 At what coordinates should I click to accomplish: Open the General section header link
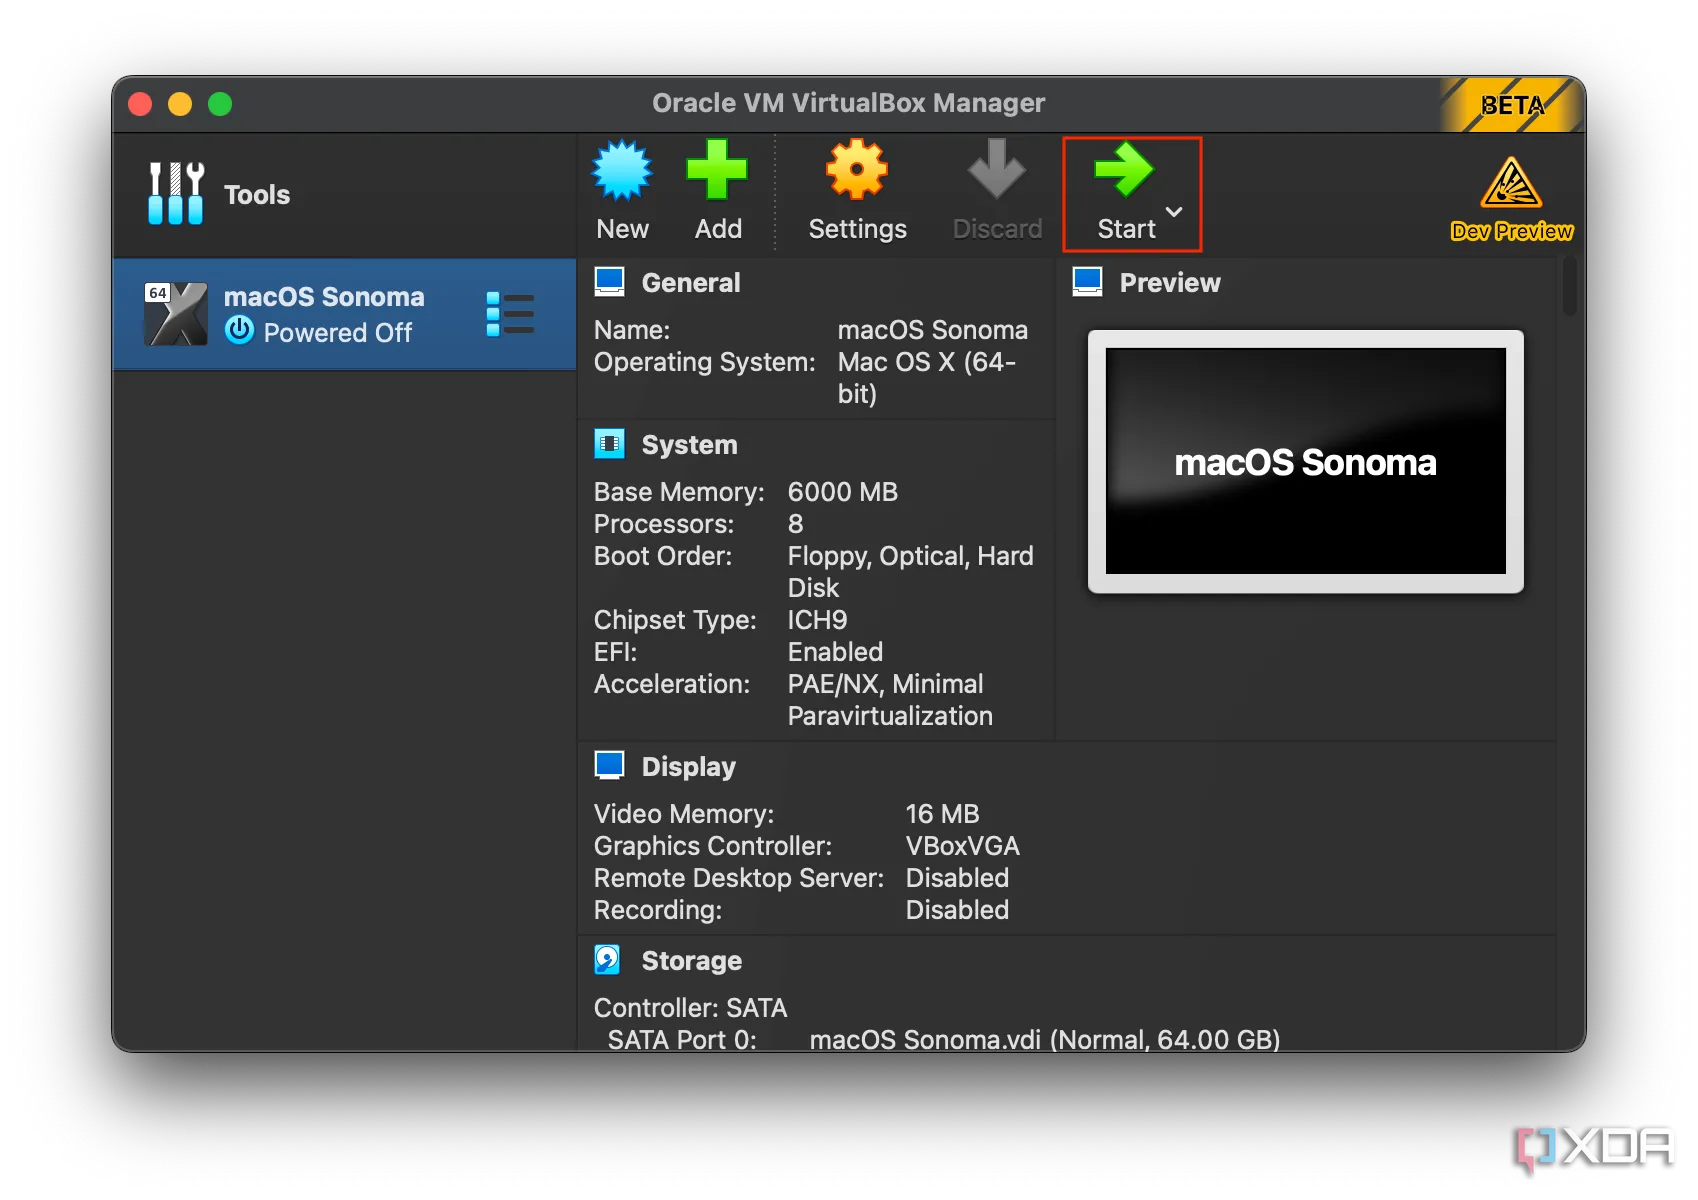click(x=691, y=283)
